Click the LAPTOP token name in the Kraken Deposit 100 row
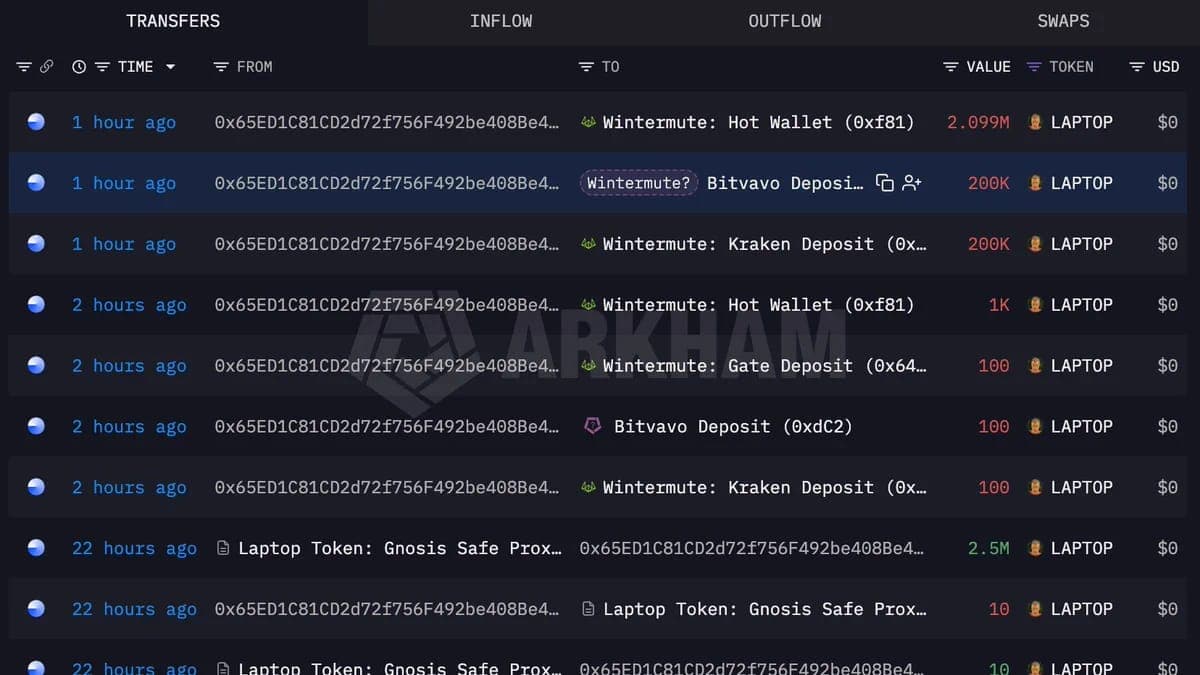 pyautogui.click(x=1081, y=487)
